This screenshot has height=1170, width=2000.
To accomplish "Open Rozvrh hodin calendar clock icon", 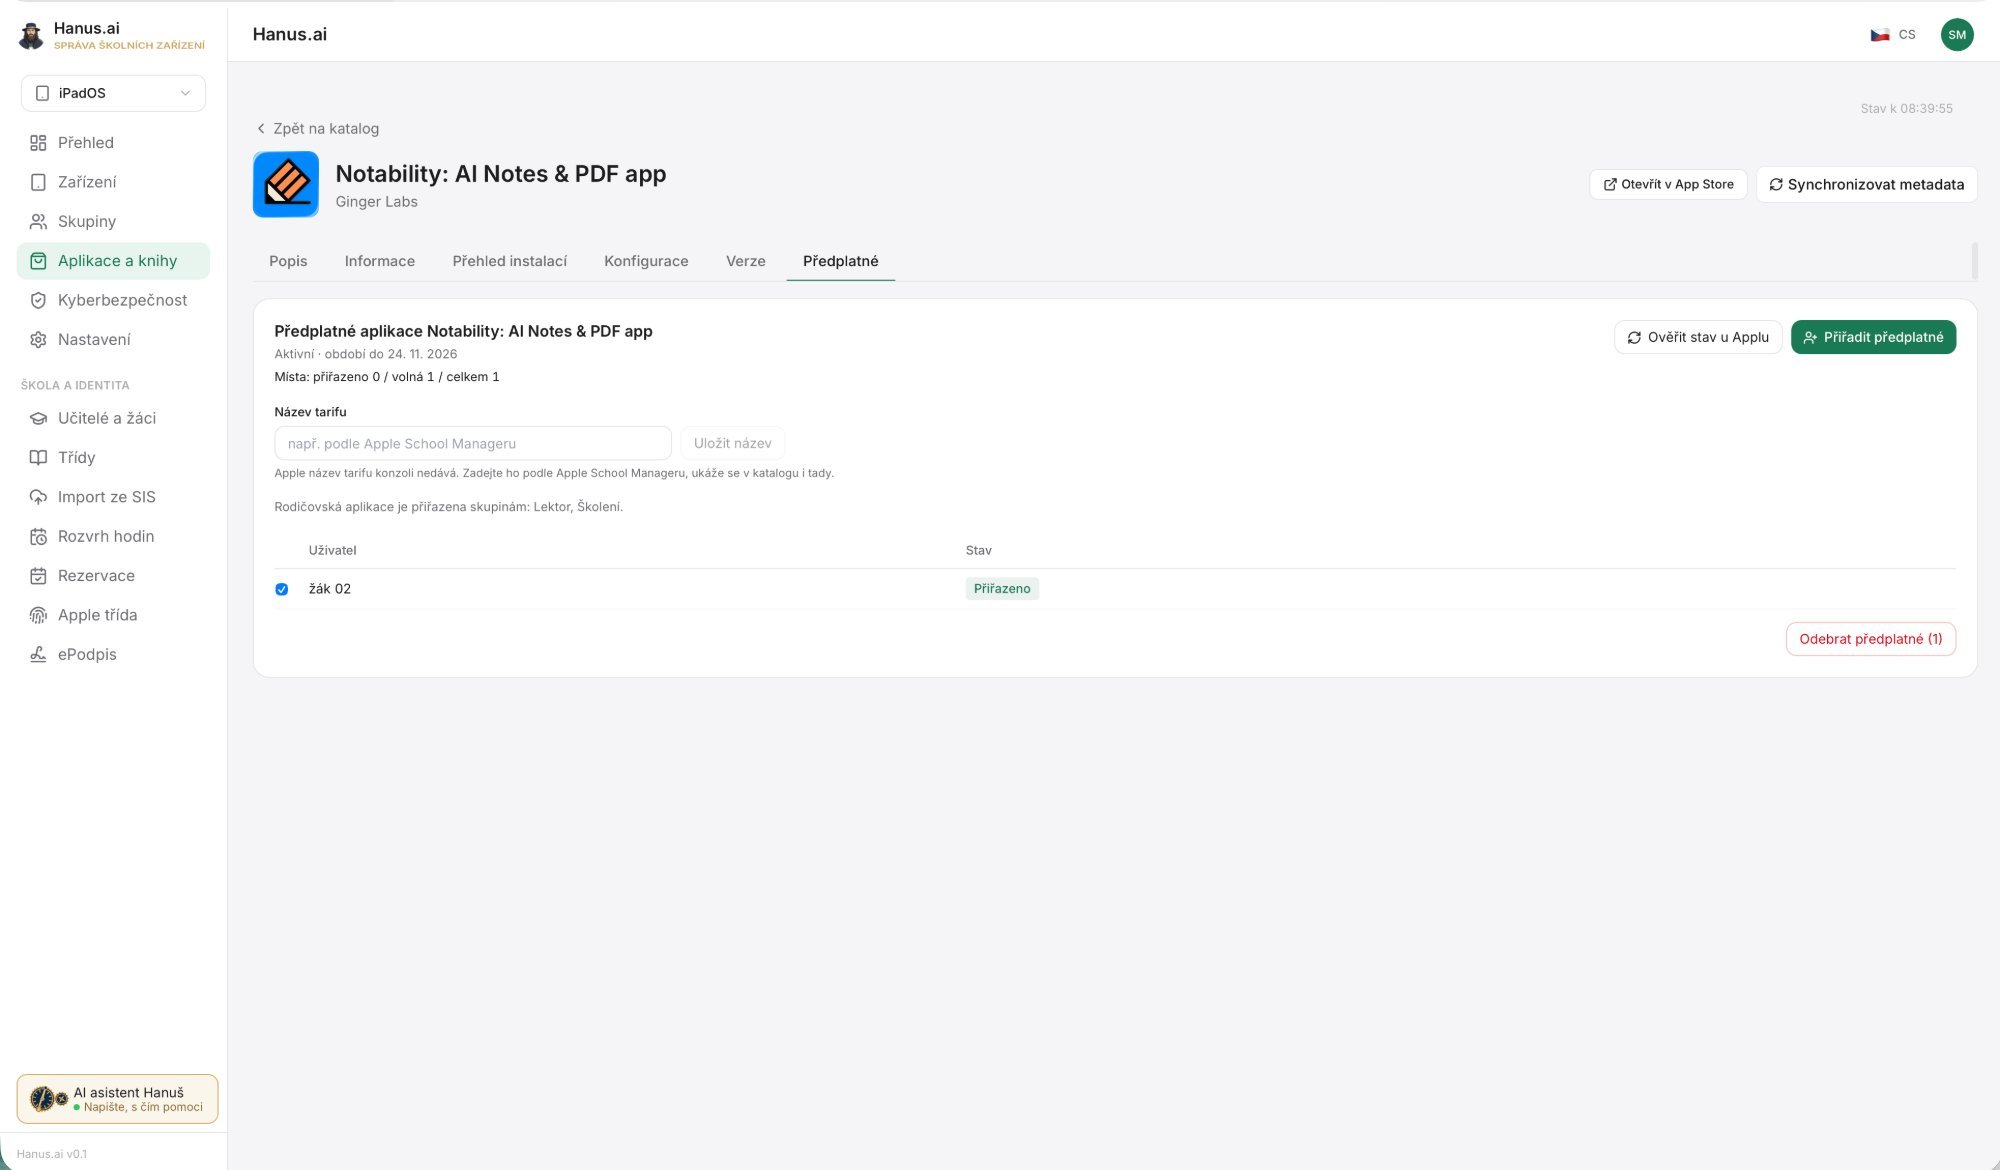I will pos(38,537).
